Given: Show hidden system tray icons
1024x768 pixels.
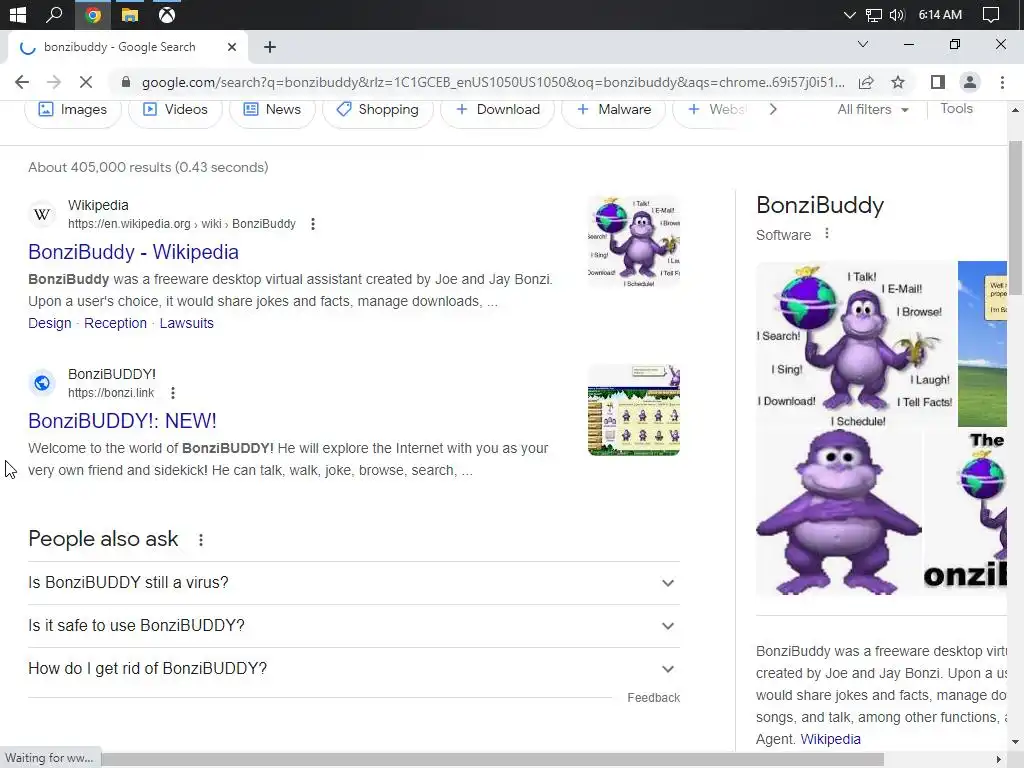Looking at the screenshot, I should pos(850,14).
